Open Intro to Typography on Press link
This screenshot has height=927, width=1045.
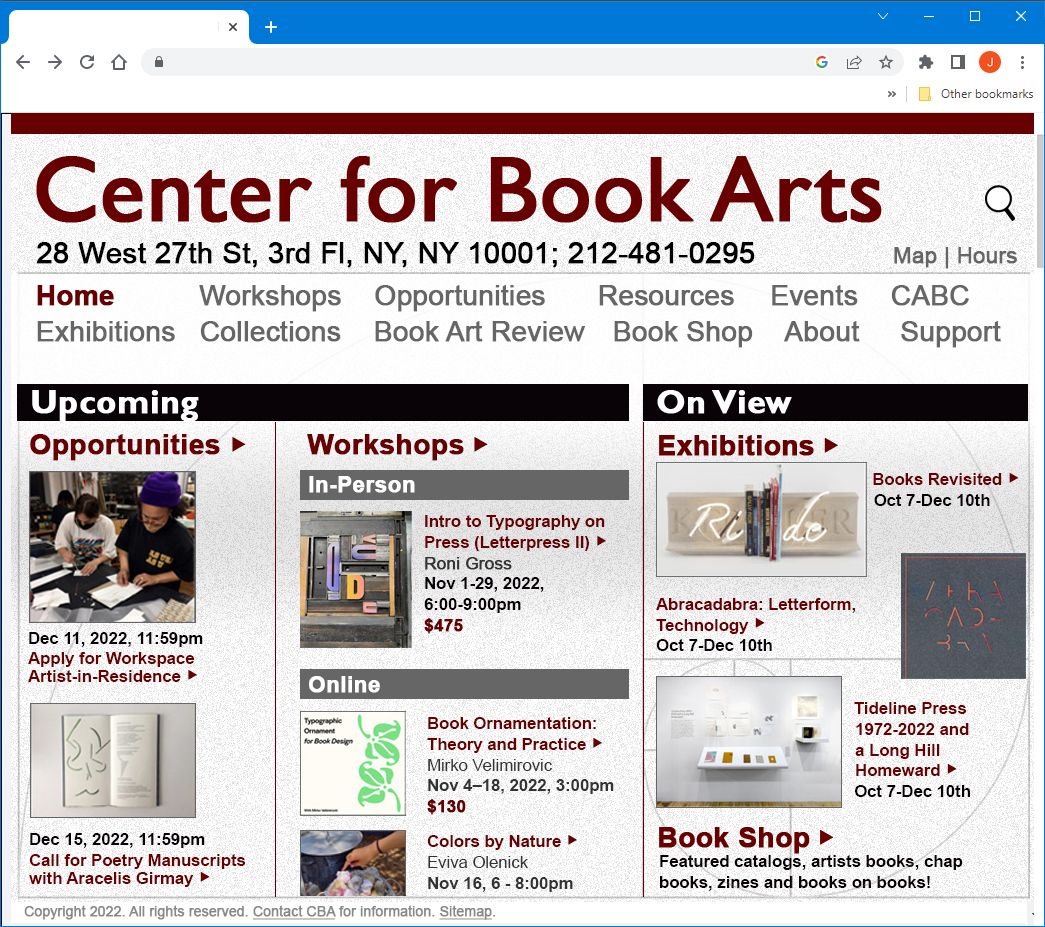[x=515, y=532]
